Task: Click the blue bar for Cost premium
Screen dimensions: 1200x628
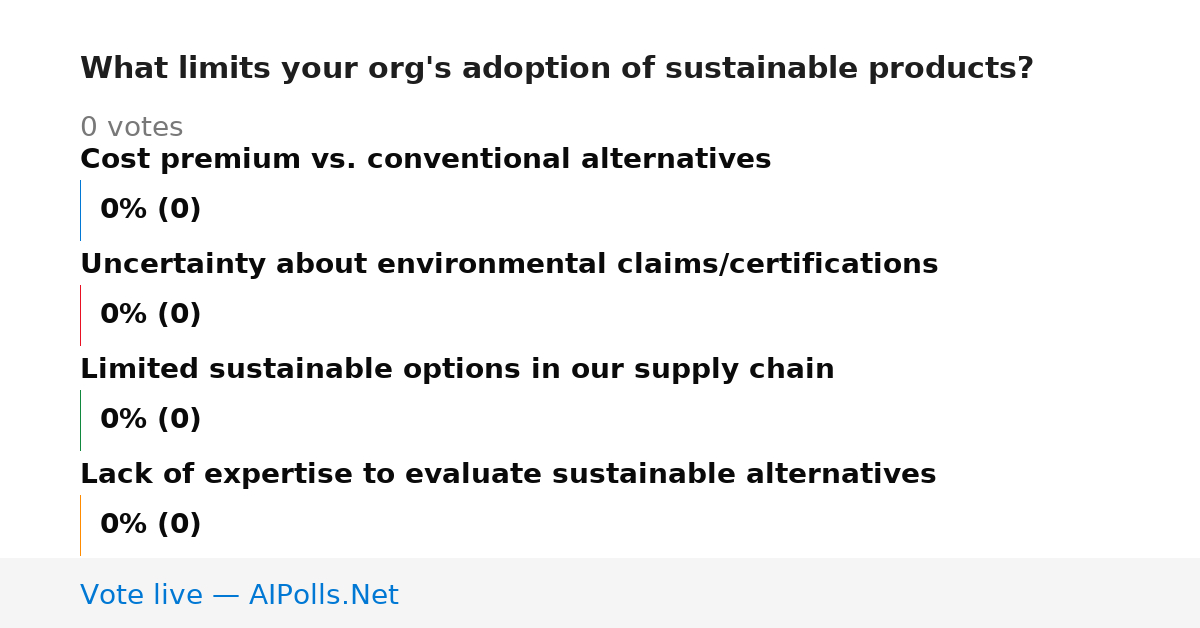Action: pyautogui.click(x=80, y=210)
